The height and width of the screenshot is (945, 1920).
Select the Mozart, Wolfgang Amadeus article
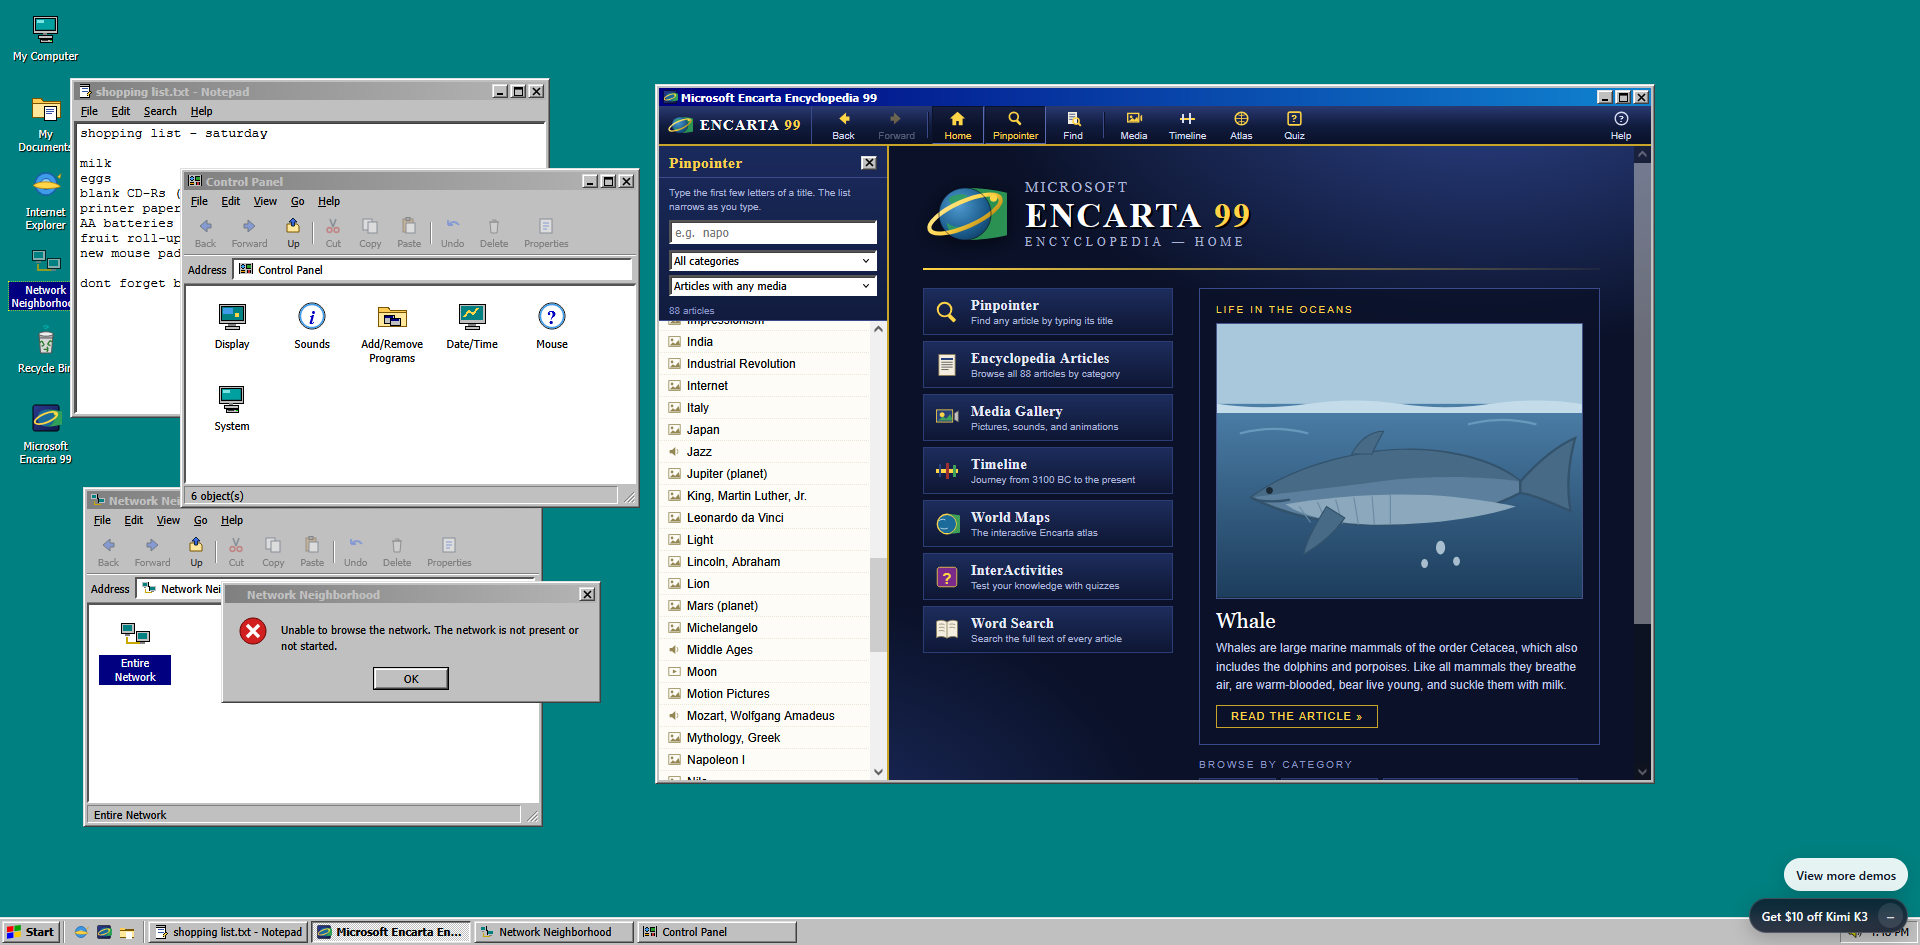tap(764, 716)
